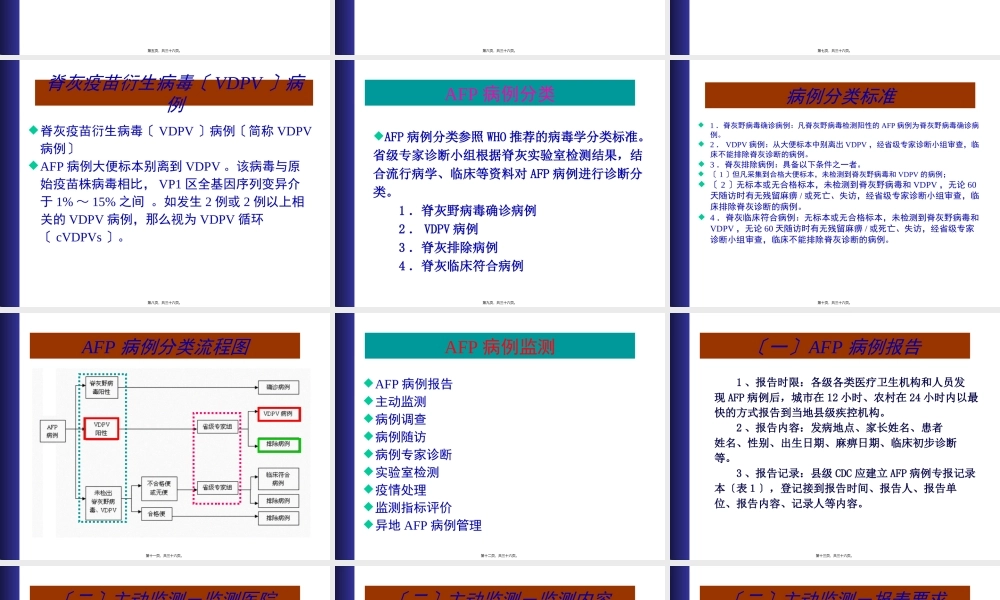Click the teal 'AFP 病例监测' title banner
Screen dimensions: 1000x600
pyautogui.click(x=499, y=346)
